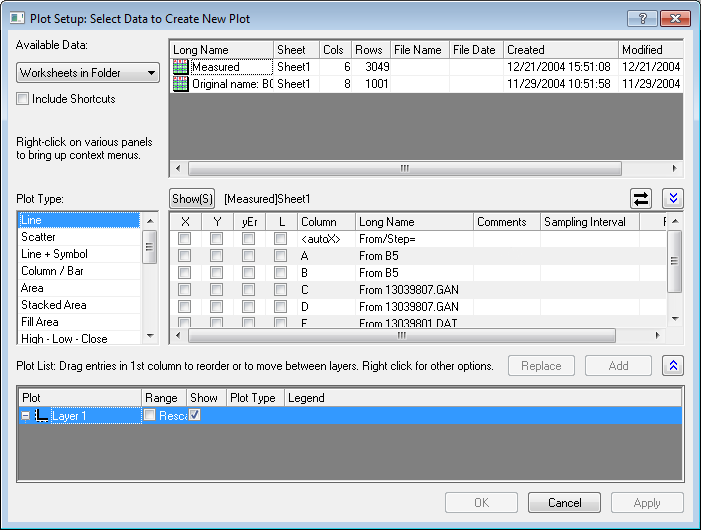This screenshot has height=530, width=701.
Task: Check the X box for column A
Action: 185,256
